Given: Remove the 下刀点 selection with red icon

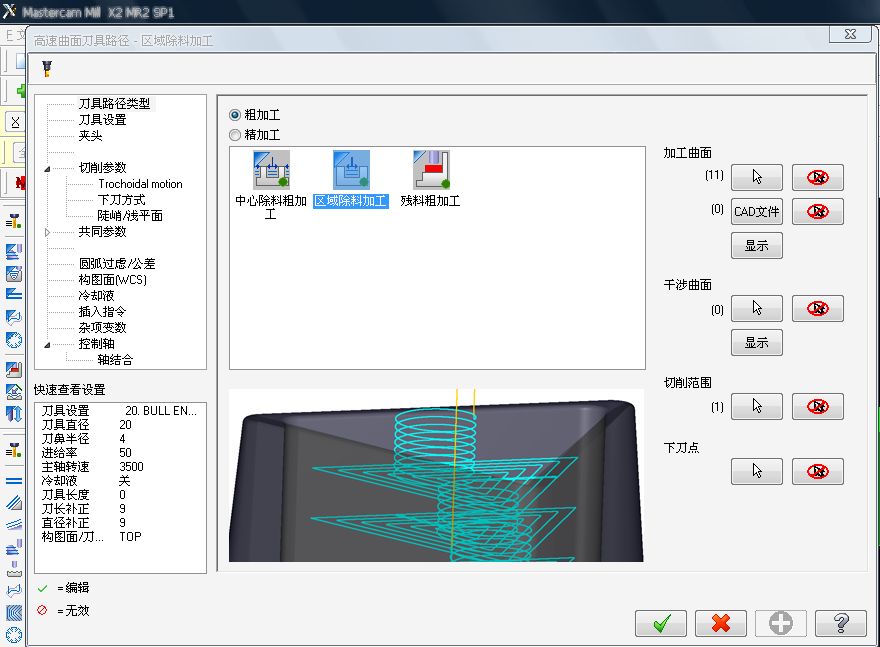Looking at the screenshot, I should pyautogui.click(x=818, y=471).
